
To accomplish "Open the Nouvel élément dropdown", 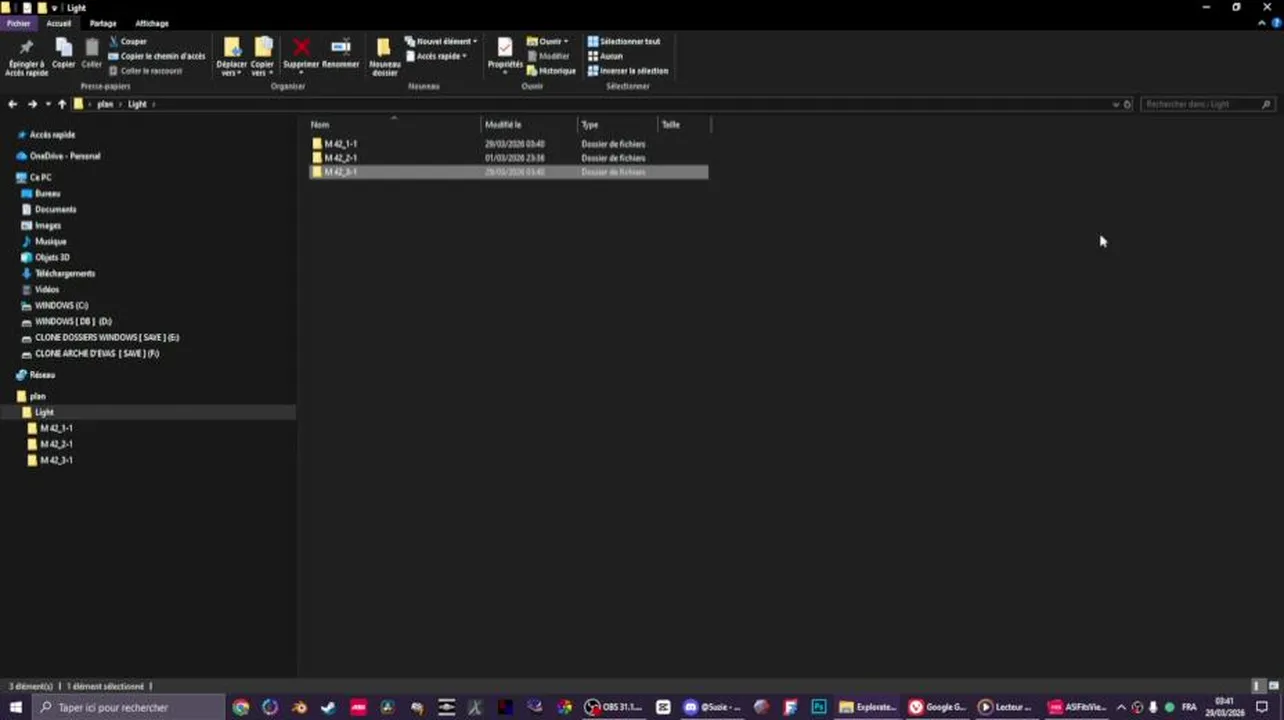I will (441, 42).
